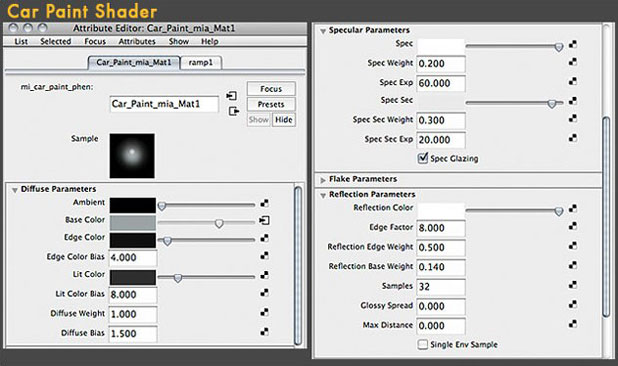This screenshot has width=618, height=366.
Task: Click the Lit Color slider handle
Action: pyautogui.click(x=178, y=278)
